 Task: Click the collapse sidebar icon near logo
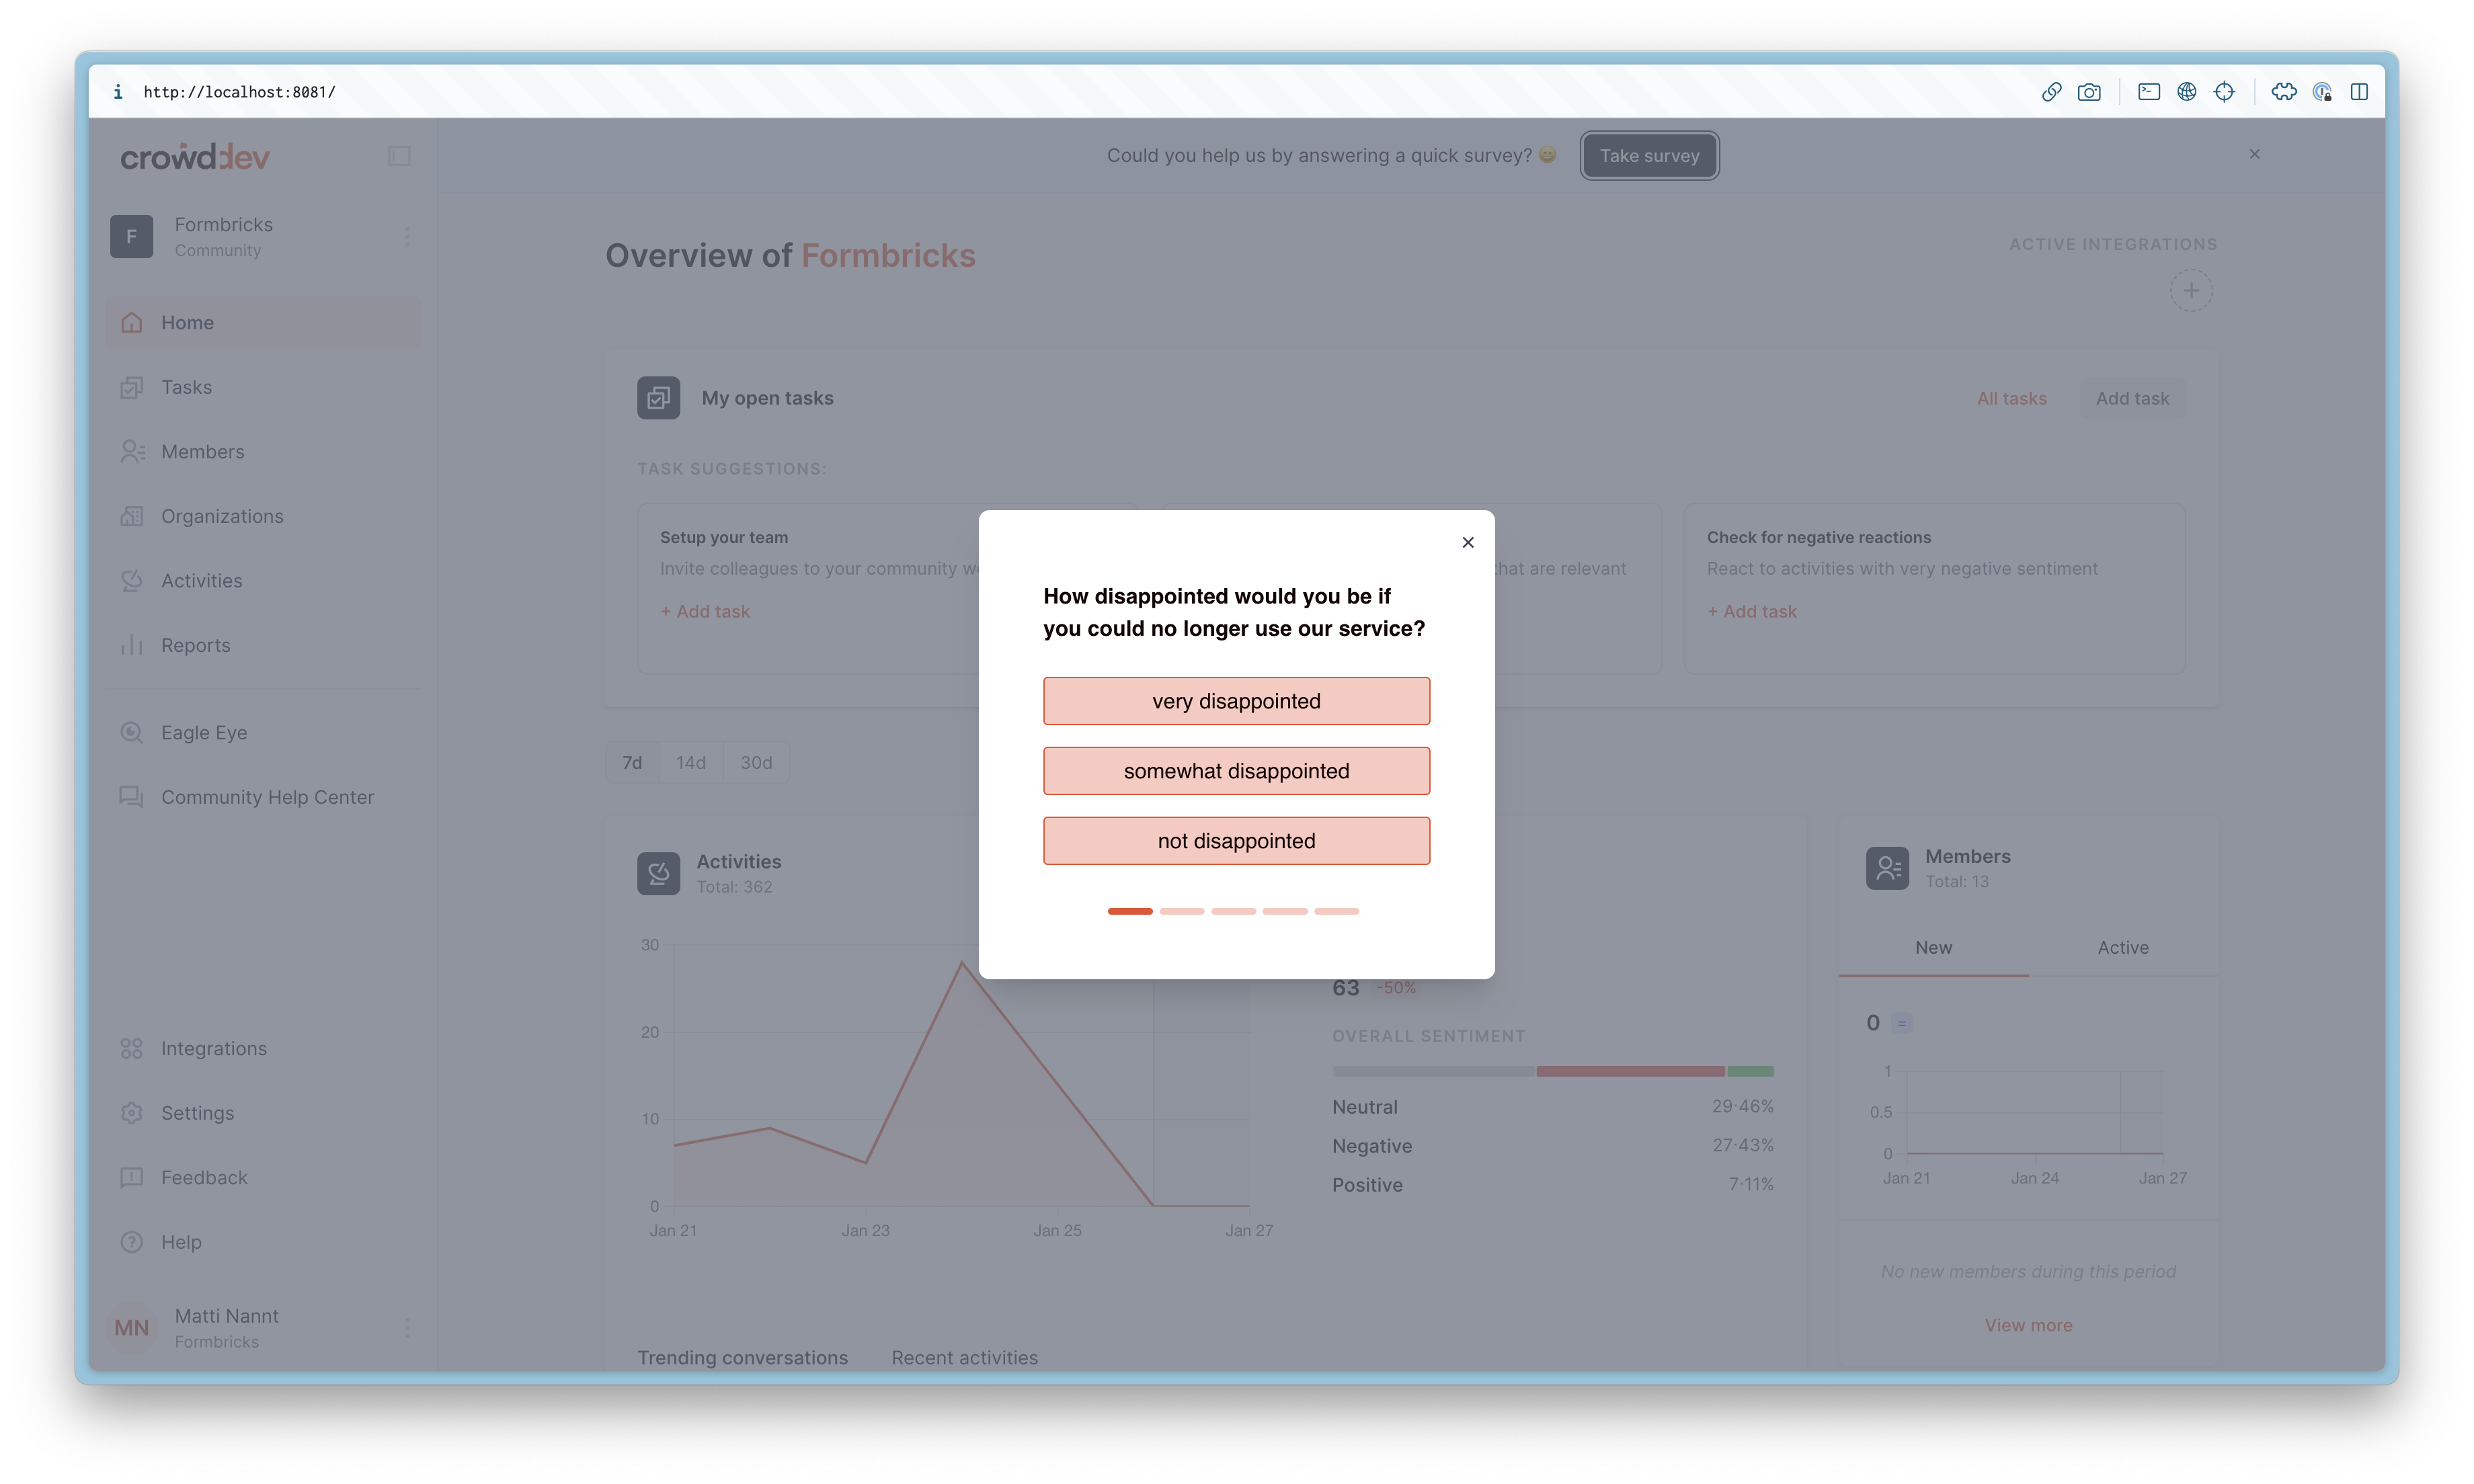[399, 156]
